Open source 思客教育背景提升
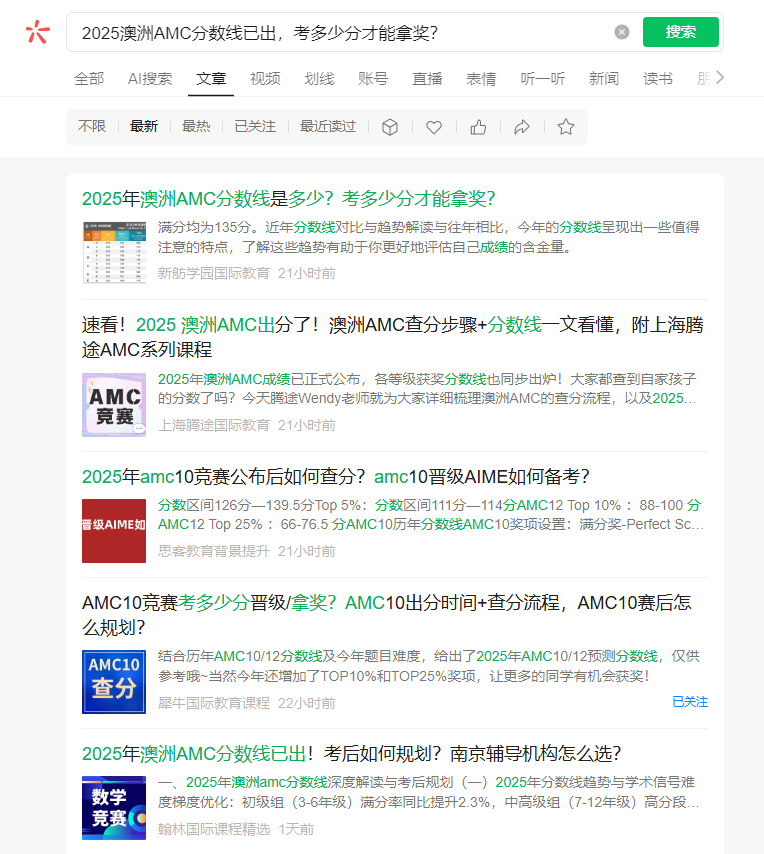The height and width of the screenshot is (854, 764). click(213, 551)
